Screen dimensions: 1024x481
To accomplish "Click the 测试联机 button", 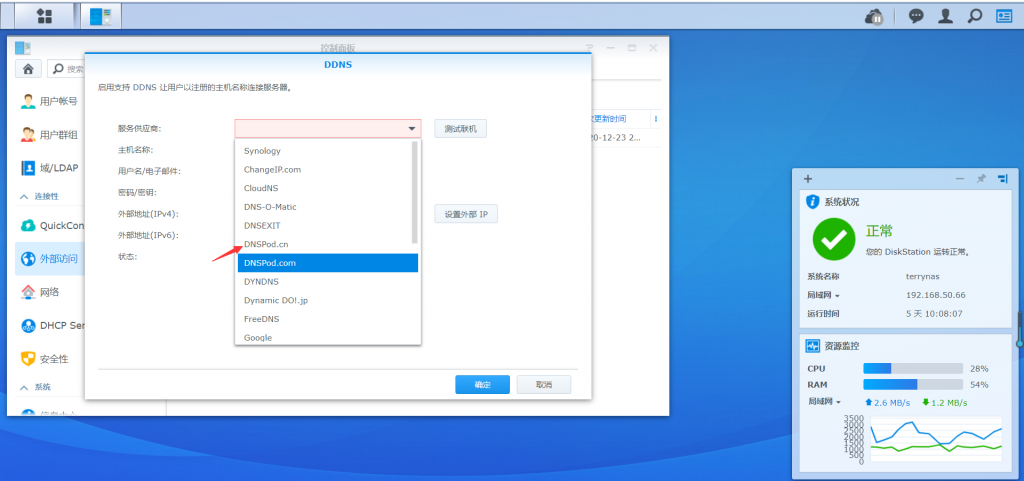I will click(x=460, y=129).
